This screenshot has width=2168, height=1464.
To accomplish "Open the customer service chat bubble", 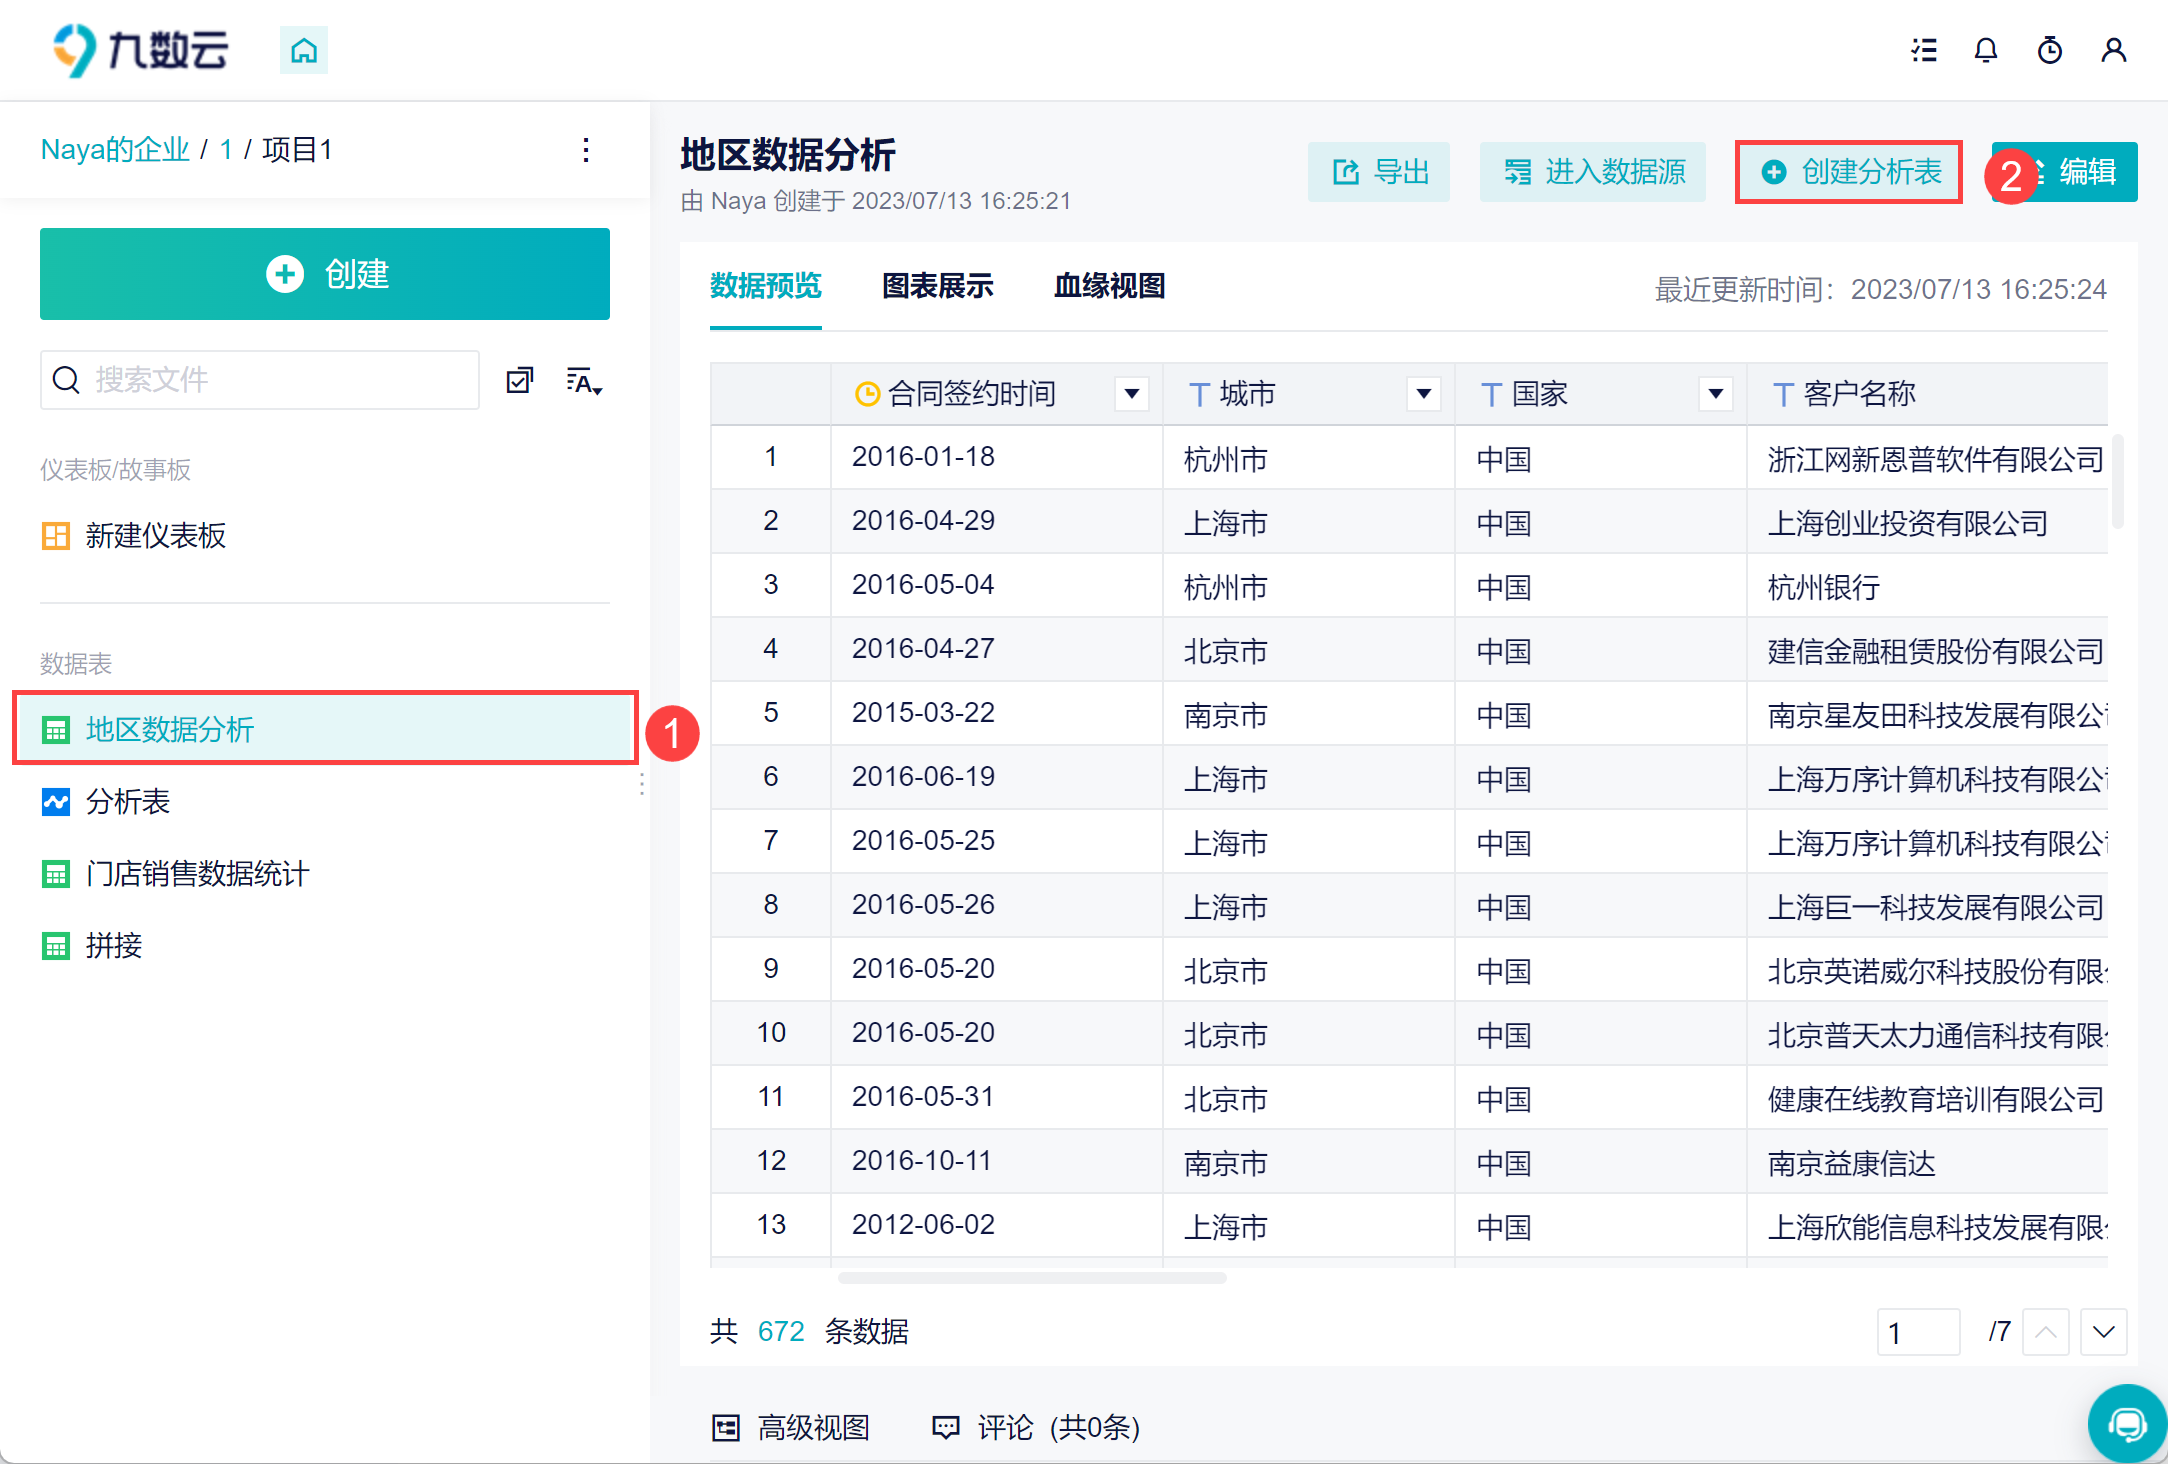I will point(2126,1423).
